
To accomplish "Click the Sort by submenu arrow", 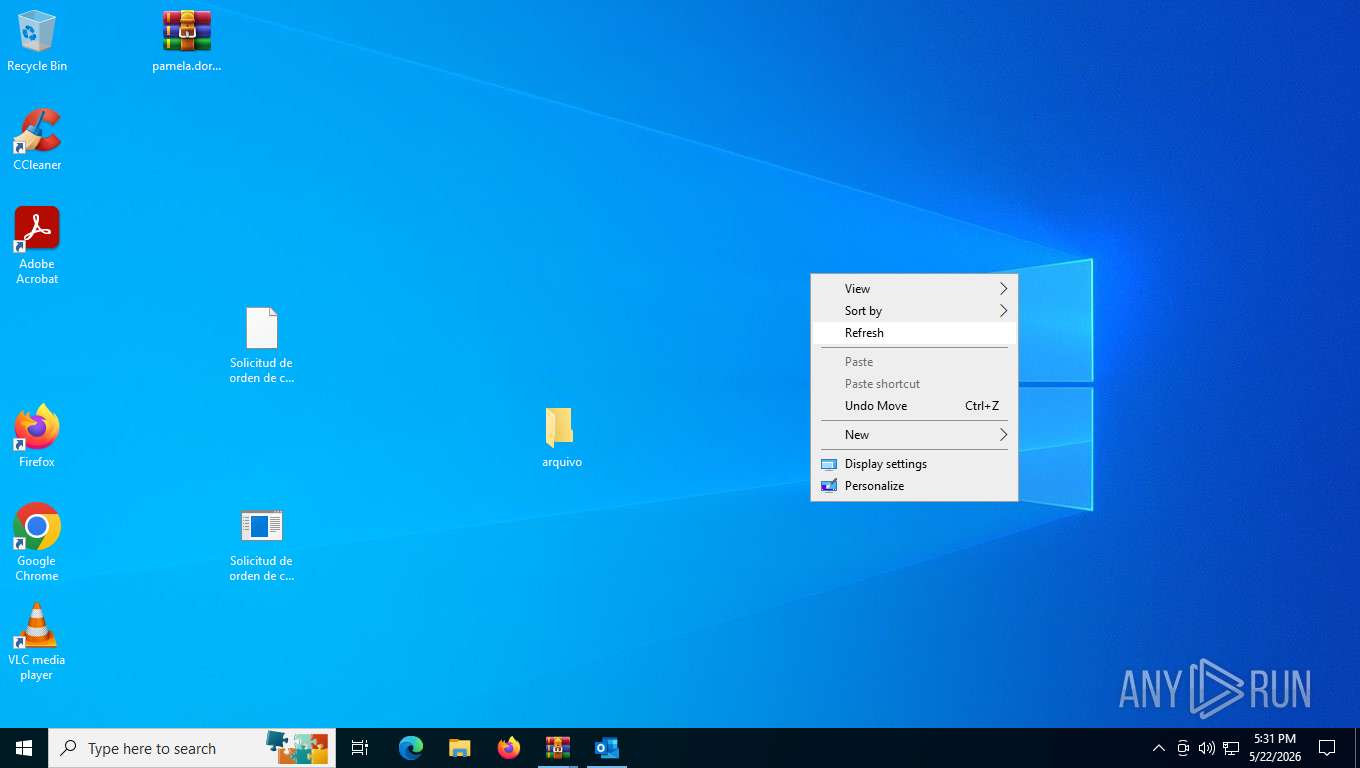I will [x=1003, y=311].
